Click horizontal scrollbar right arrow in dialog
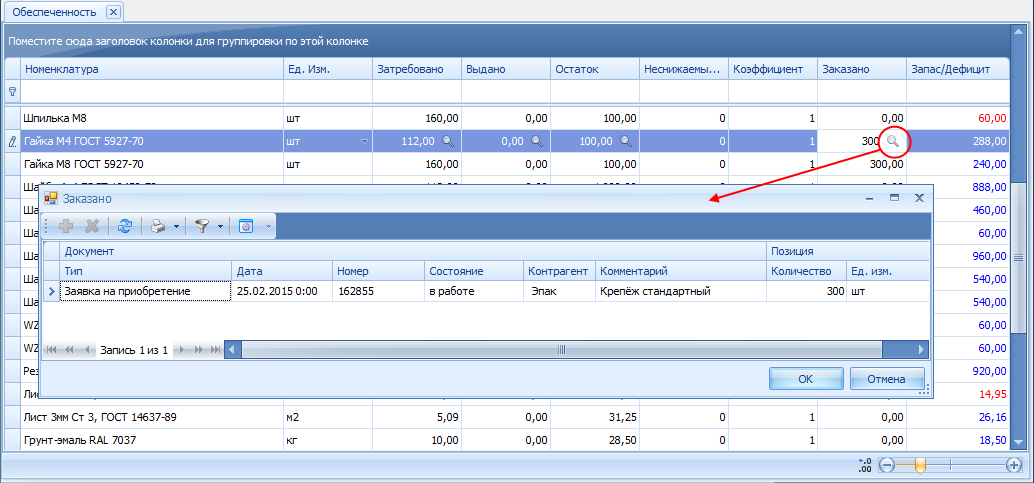Screen dimensions: 1034x483 coord(921,350)
